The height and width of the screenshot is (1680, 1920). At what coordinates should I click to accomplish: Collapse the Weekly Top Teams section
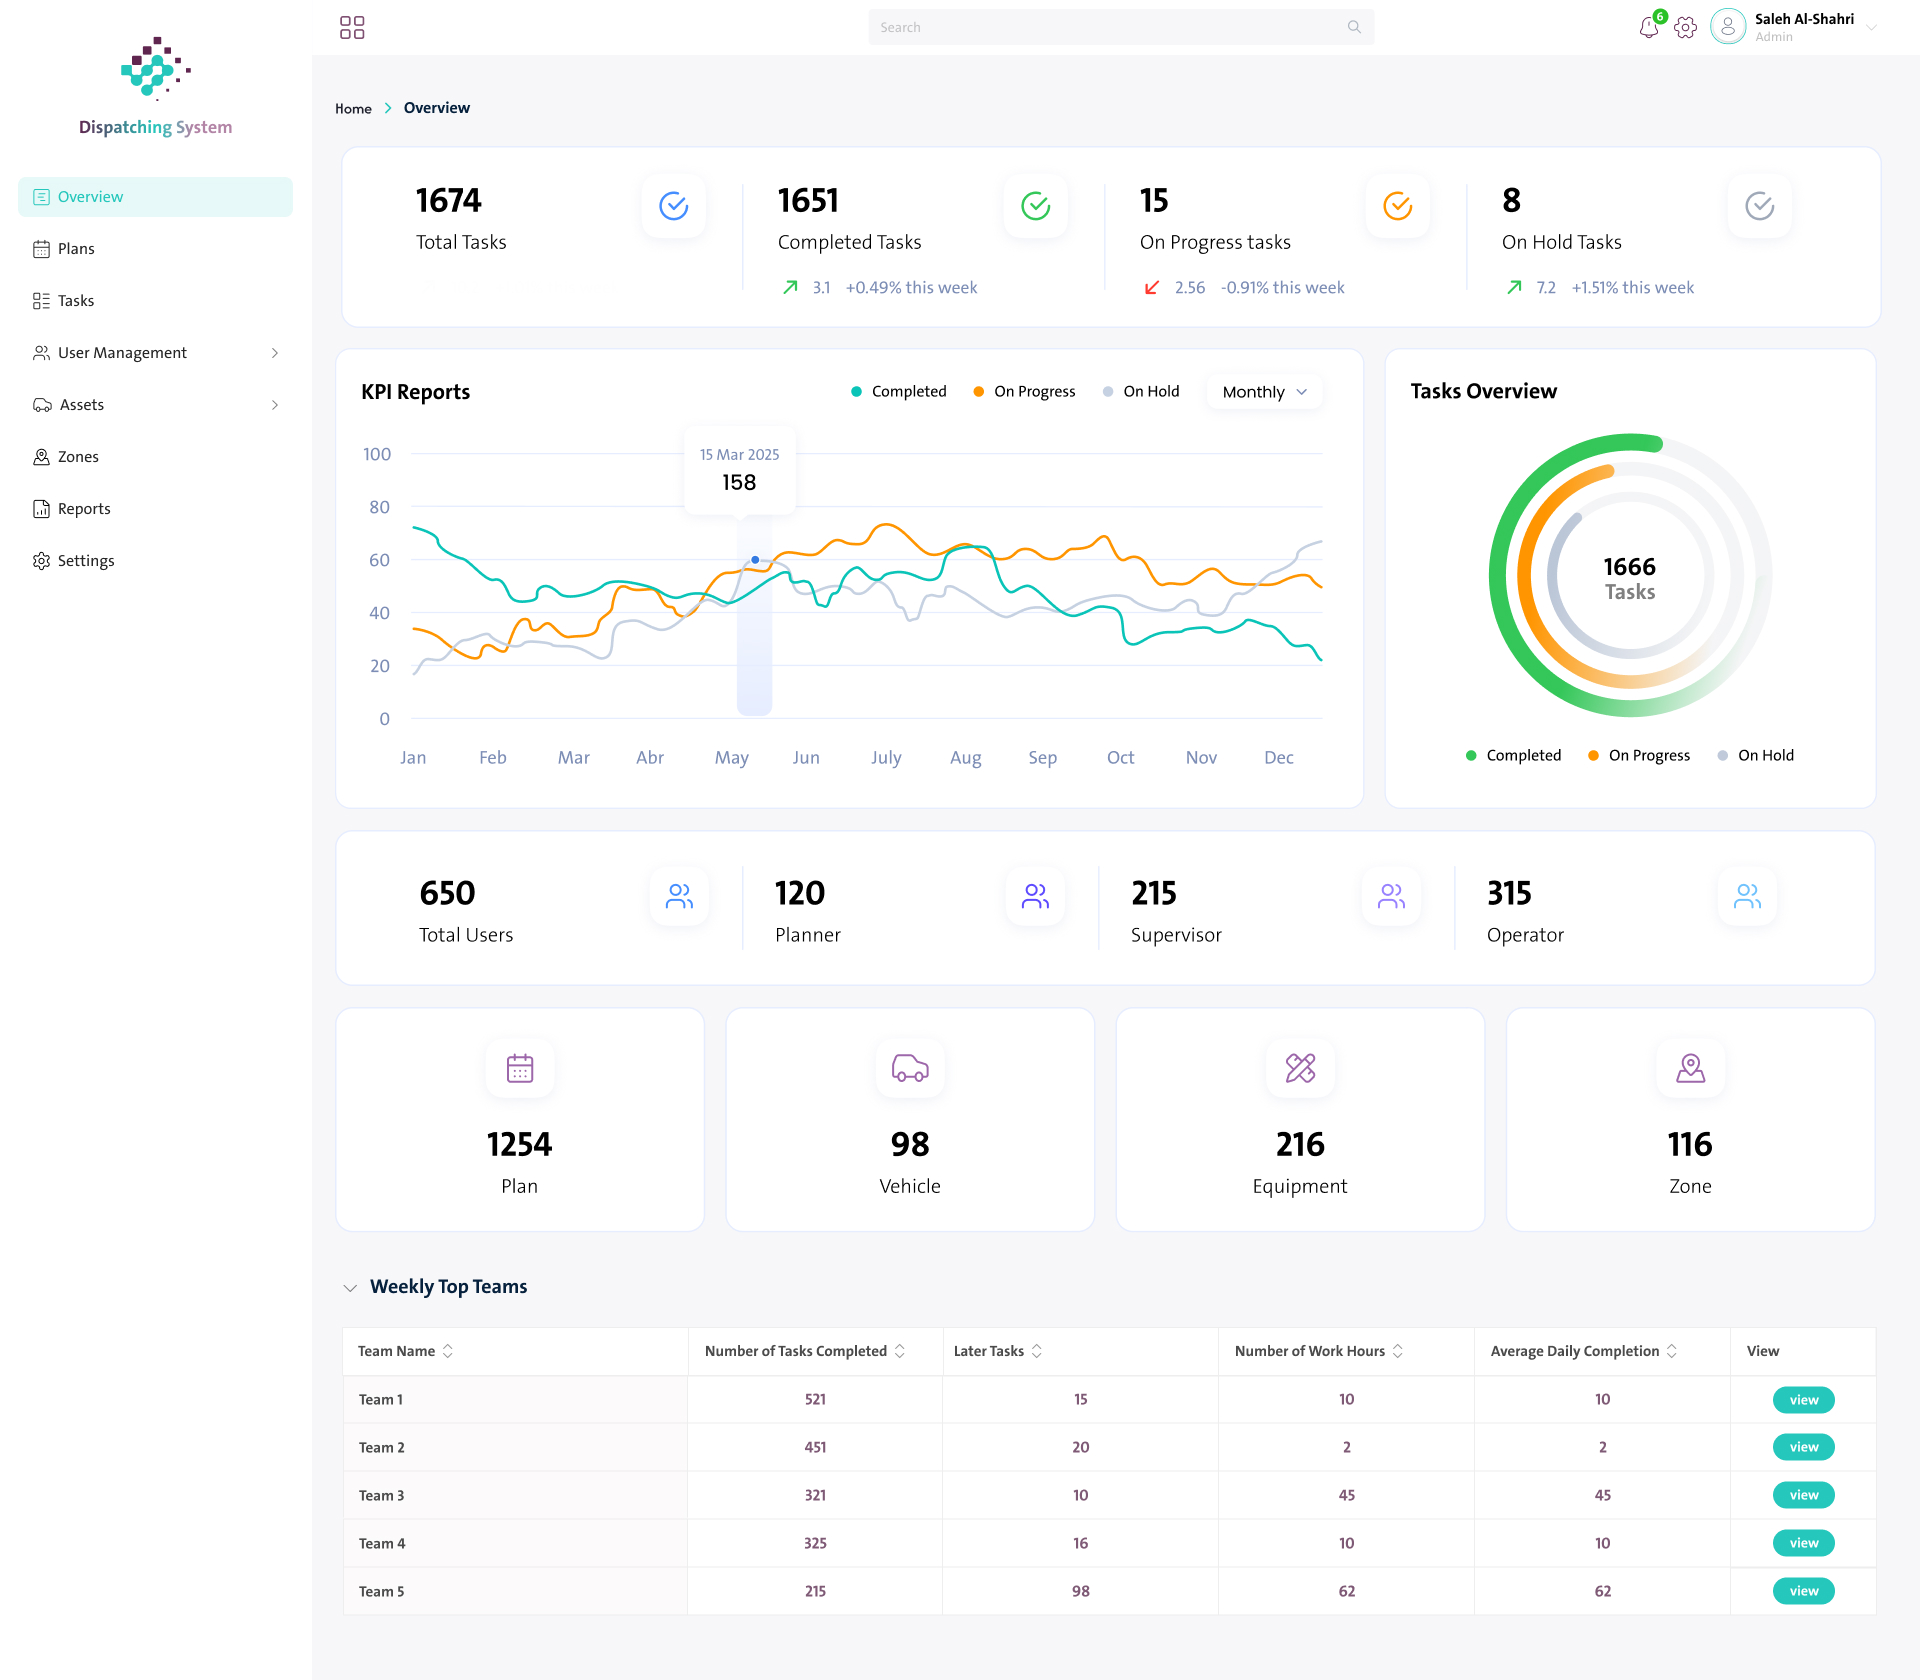coord(350,1288)
